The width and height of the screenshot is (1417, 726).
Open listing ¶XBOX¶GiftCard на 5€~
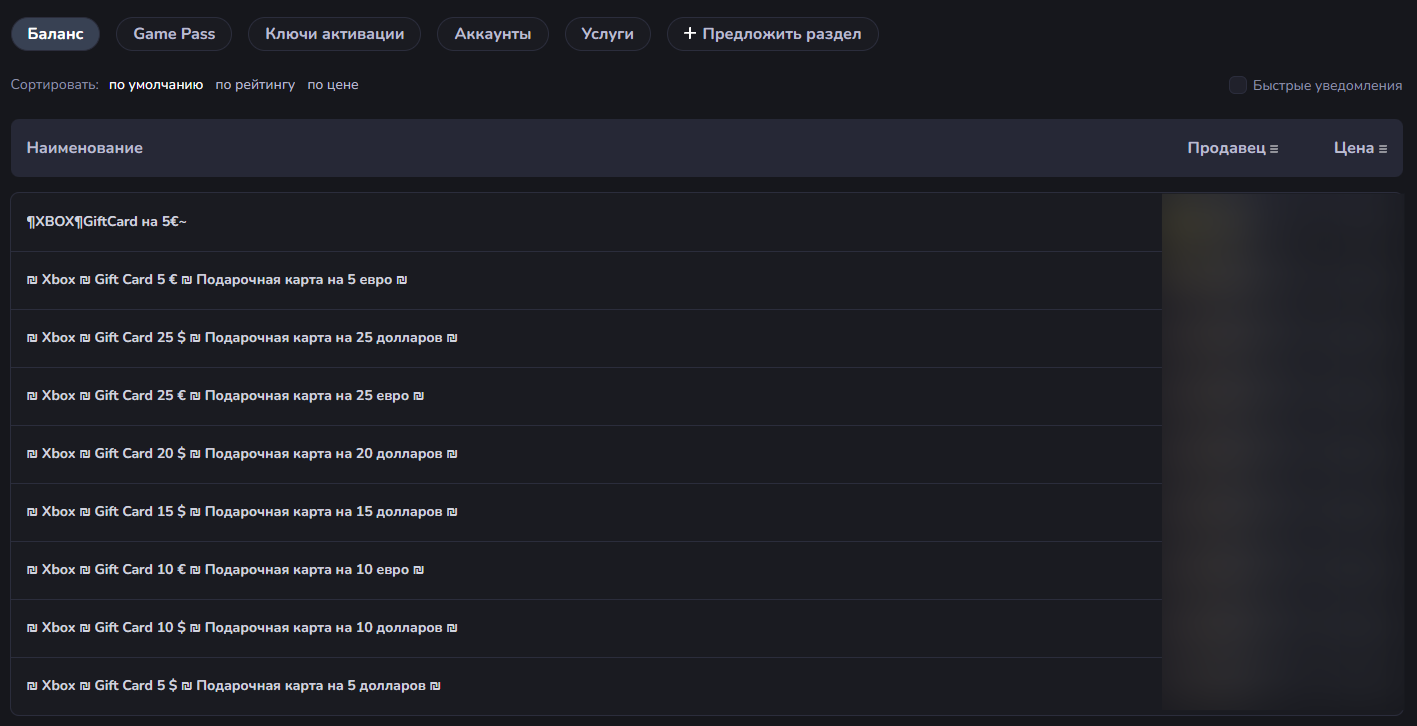point(707,222)
